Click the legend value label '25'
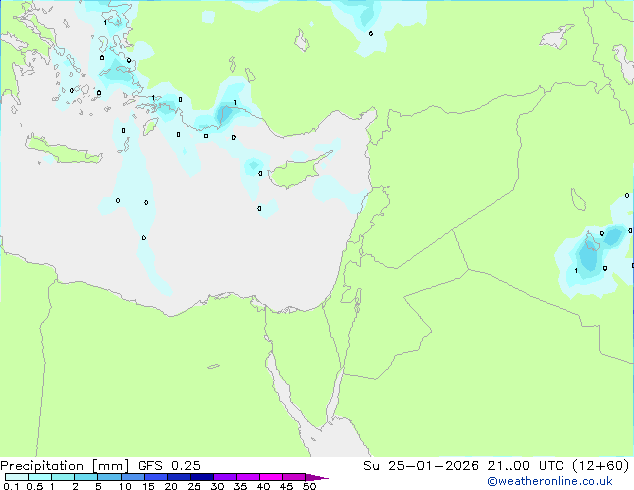 [x=194, y=486]
